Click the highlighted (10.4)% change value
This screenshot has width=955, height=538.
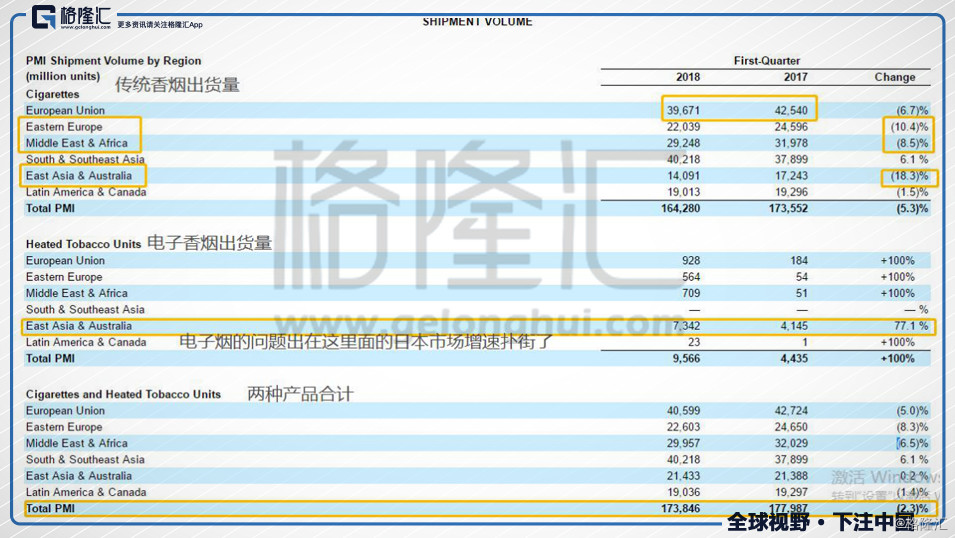point(907,127)
